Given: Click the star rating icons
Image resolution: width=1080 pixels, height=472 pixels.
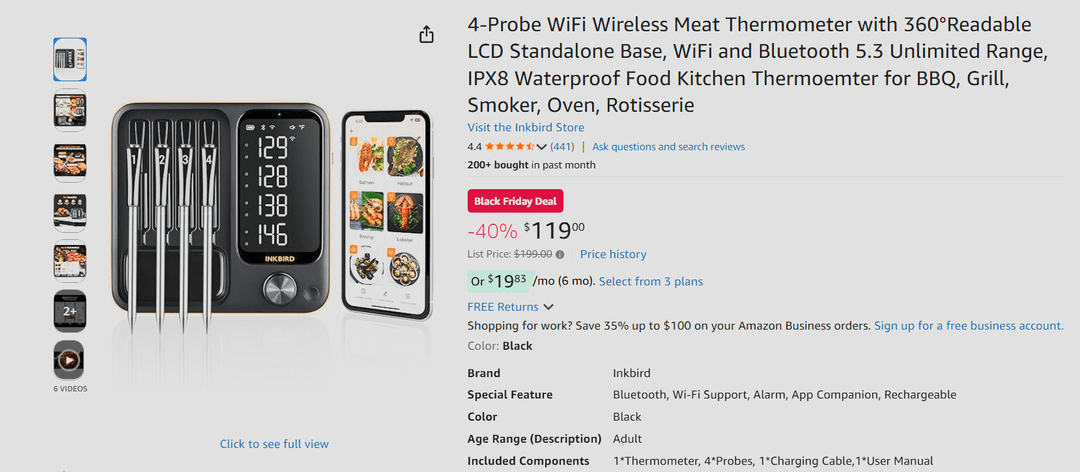Looking at the screenshot, I should tap(510, 147).
